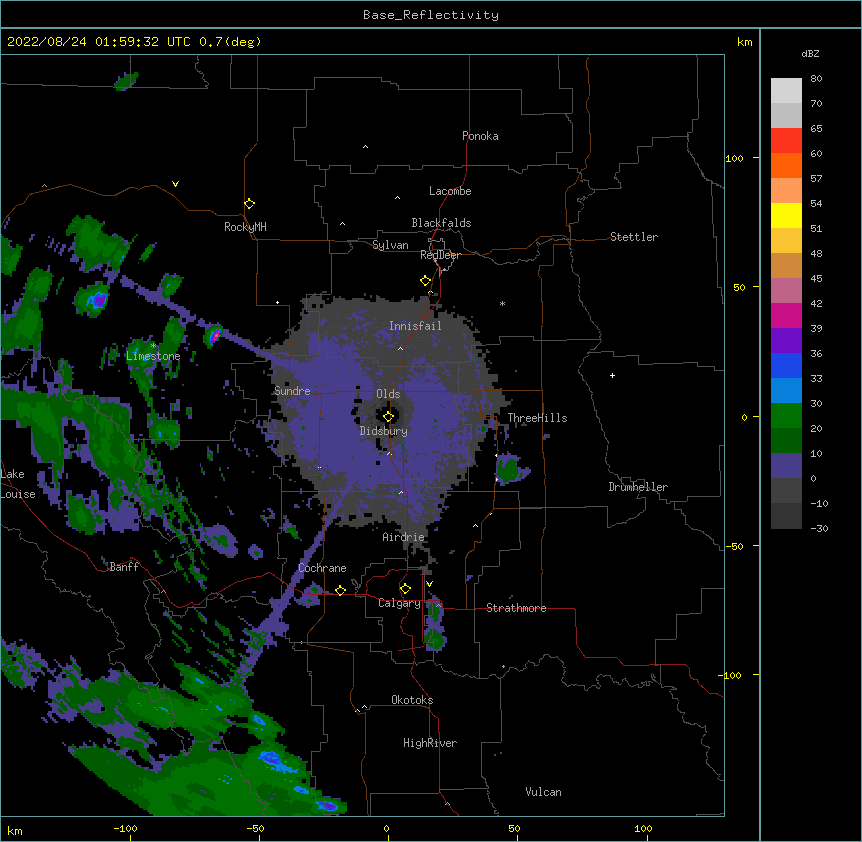862x842 pixels.
Task: Click the Cochrane town label
Action: coord(322,568)
